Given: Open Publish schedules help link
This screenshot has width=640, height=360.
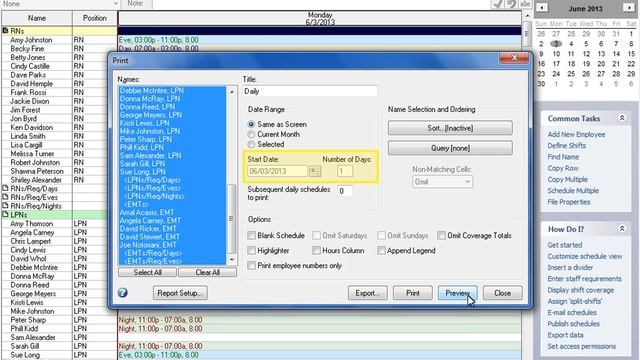Looking at the screenshot, I should [x=573, y=324].
